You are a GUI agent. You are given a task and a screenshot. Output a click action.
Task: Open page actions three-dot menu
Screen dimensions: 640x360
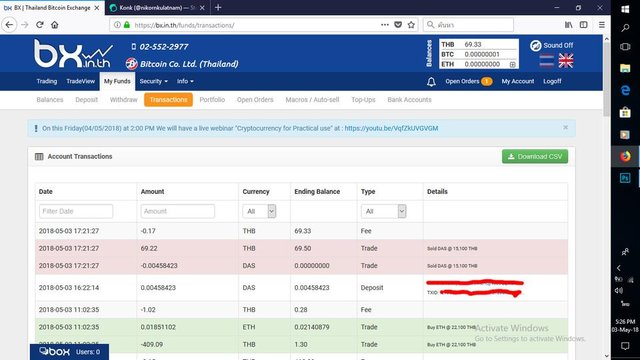click(x=384, y=25)
